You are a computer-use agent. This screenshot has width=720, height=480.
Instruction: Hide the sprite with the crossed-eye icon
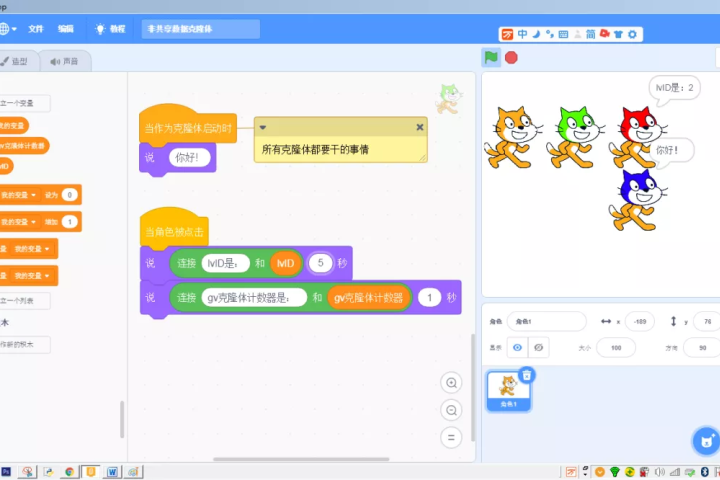(539, 347)
